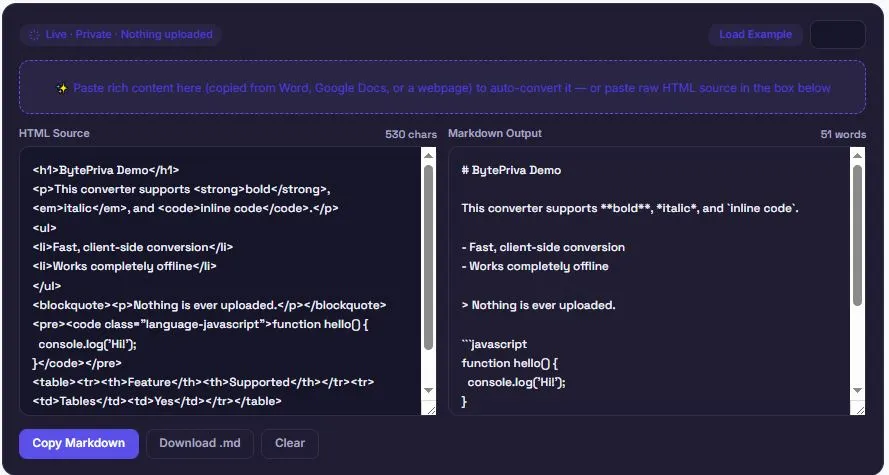889x475 pixels.
Task: Click the opening <ul> line in HTML Source
Action: 44,228
